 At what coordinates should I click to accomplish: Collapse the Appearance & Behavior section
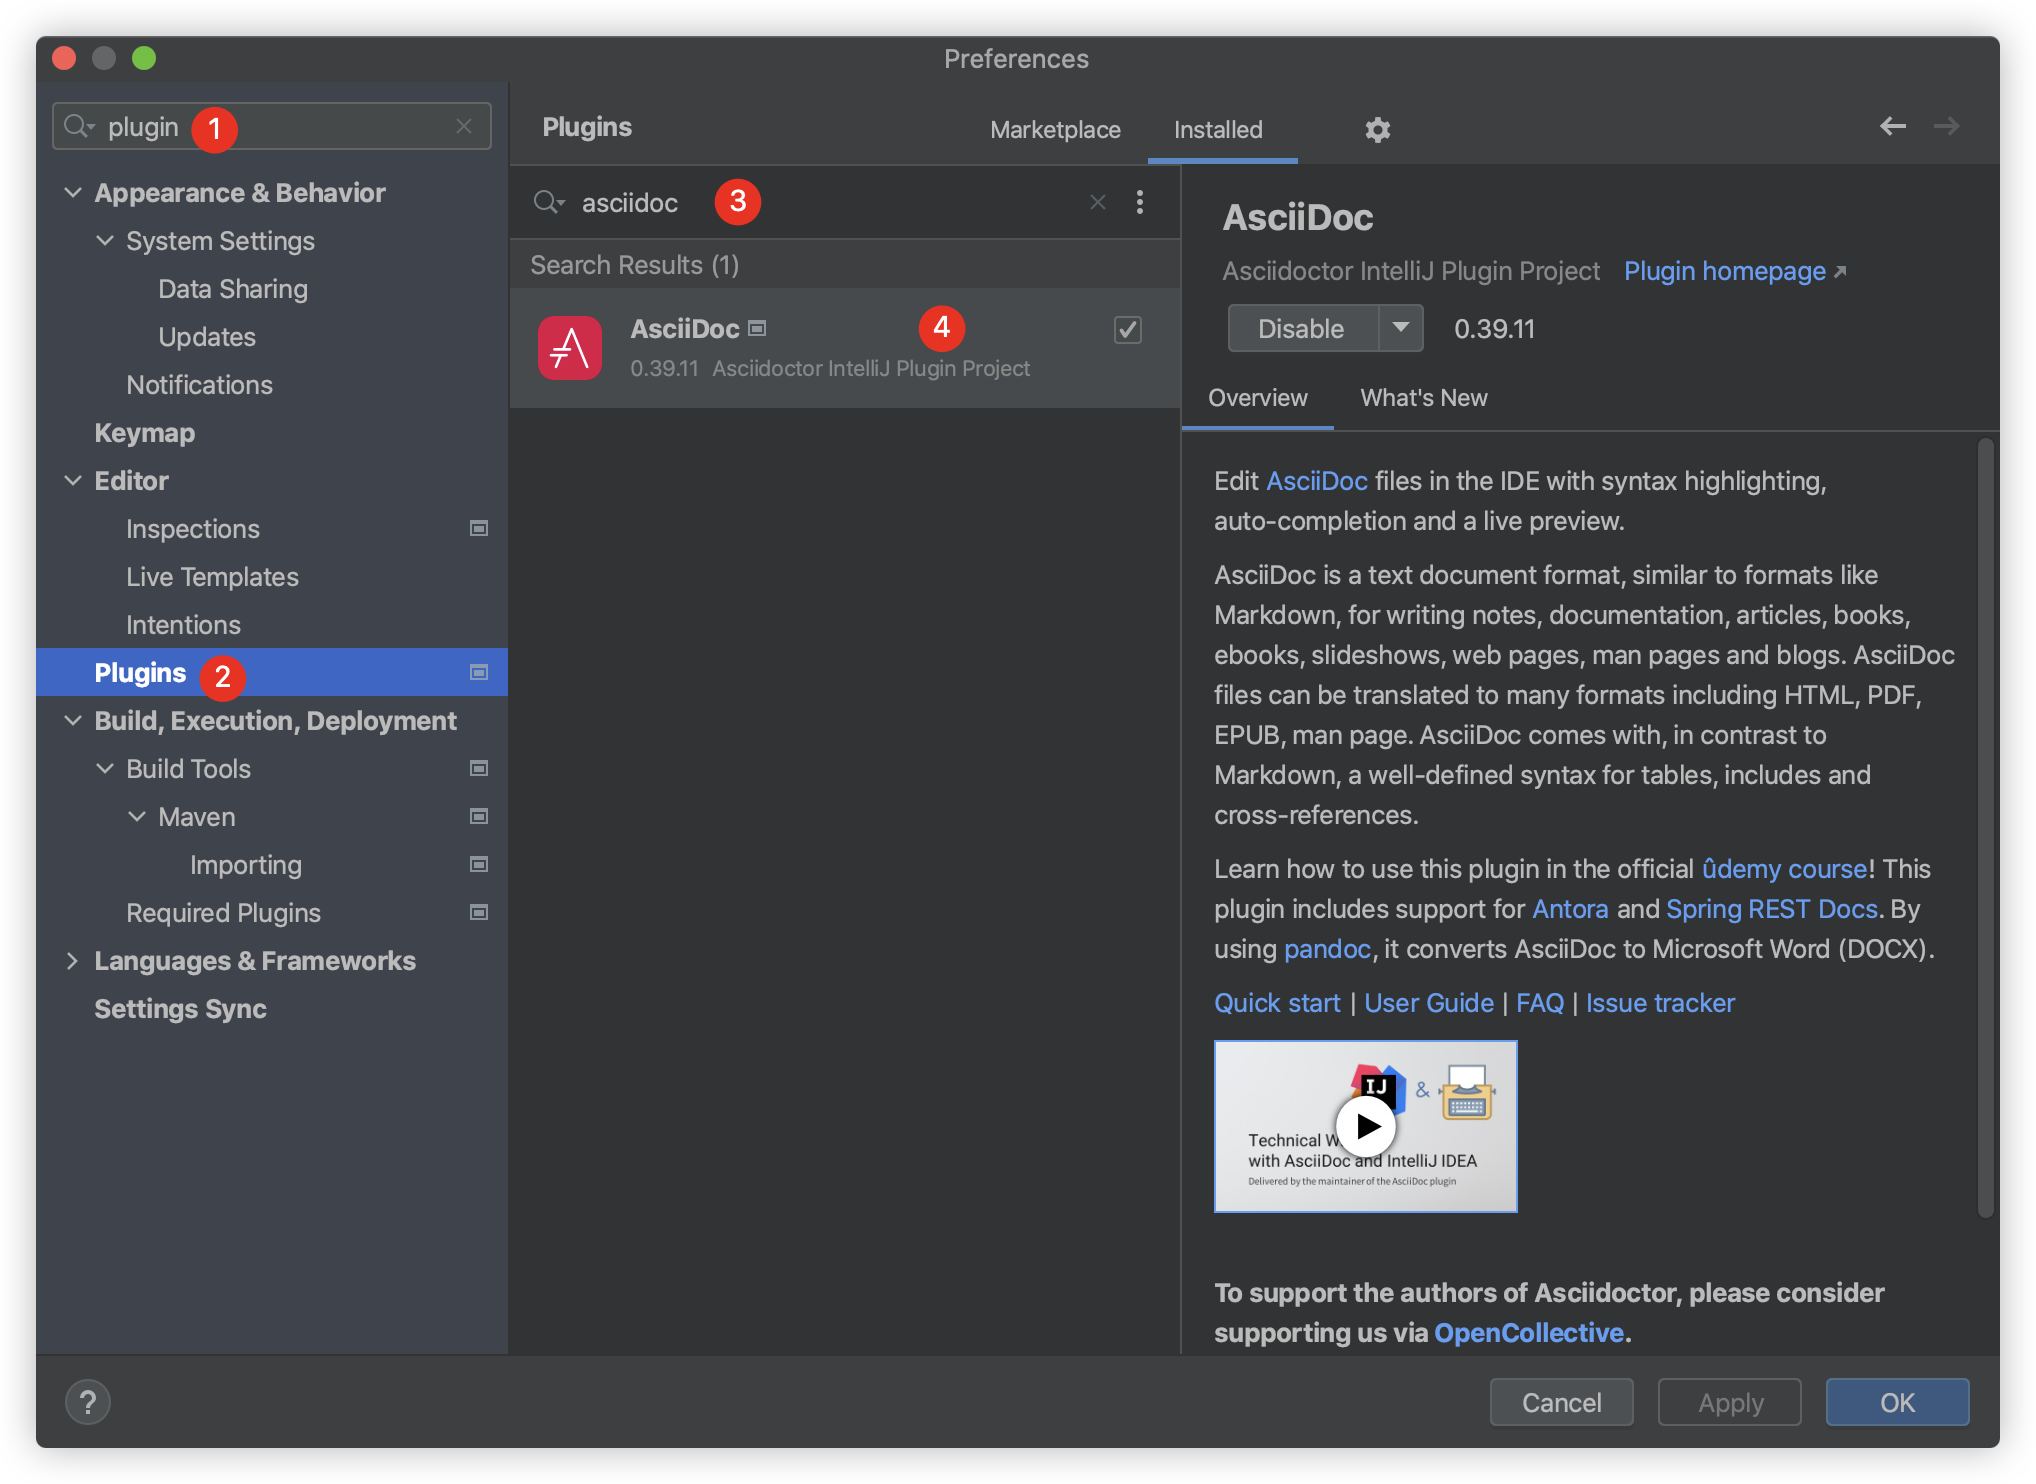click(x=73, y=193)
